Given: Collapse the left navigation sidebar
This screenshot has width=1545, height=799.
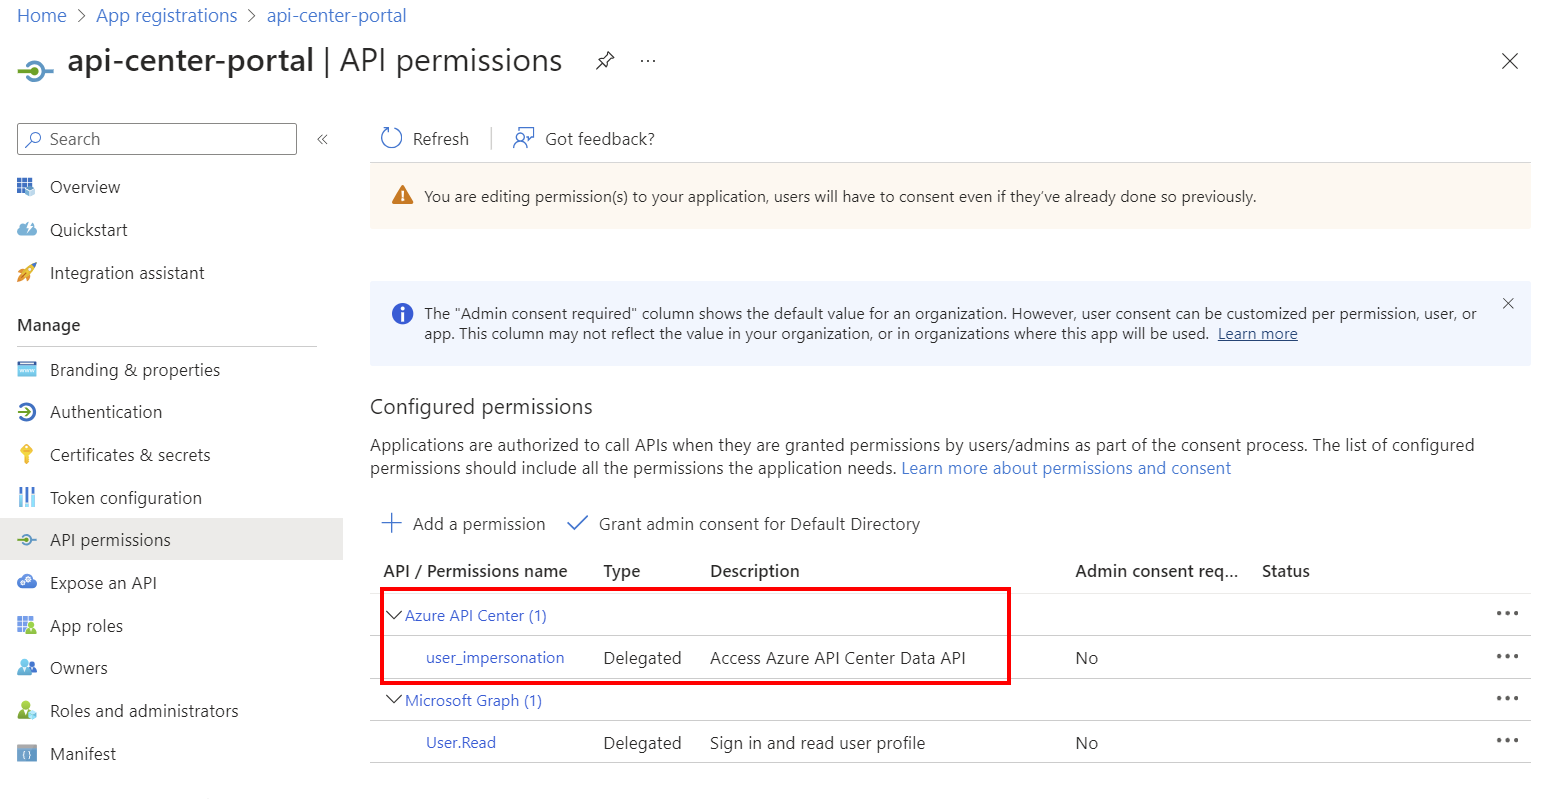Looking at the screenshot, I should tap(322, 139).
